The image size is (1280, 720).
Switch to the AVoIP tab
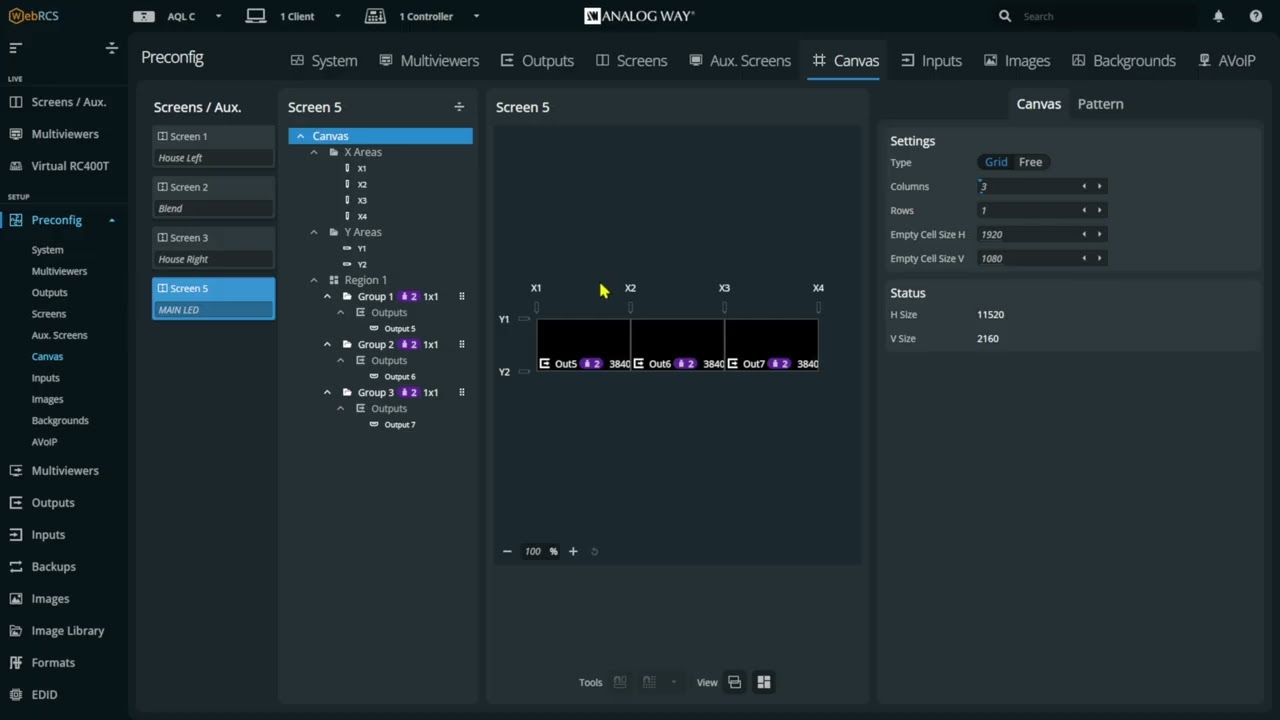(x=1227, y=61)
